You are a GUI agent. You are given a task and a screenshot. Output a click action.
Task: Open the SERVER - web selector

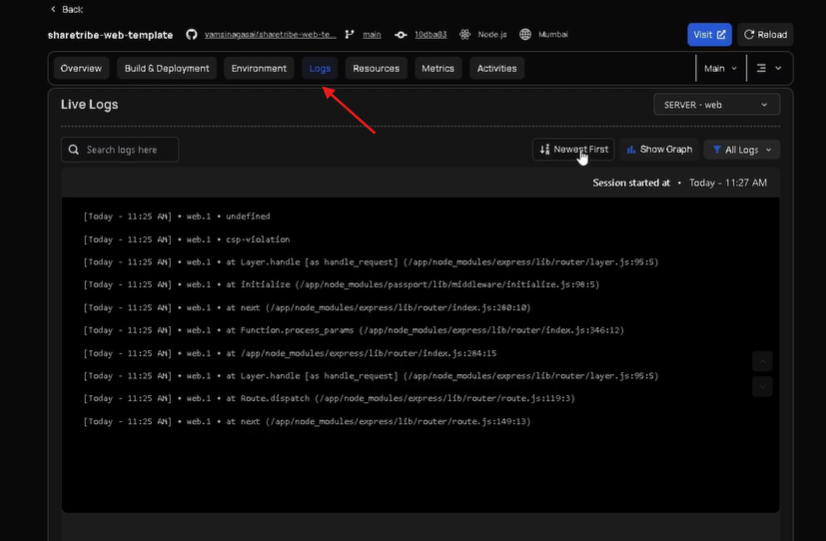click(x=716, y=105)
